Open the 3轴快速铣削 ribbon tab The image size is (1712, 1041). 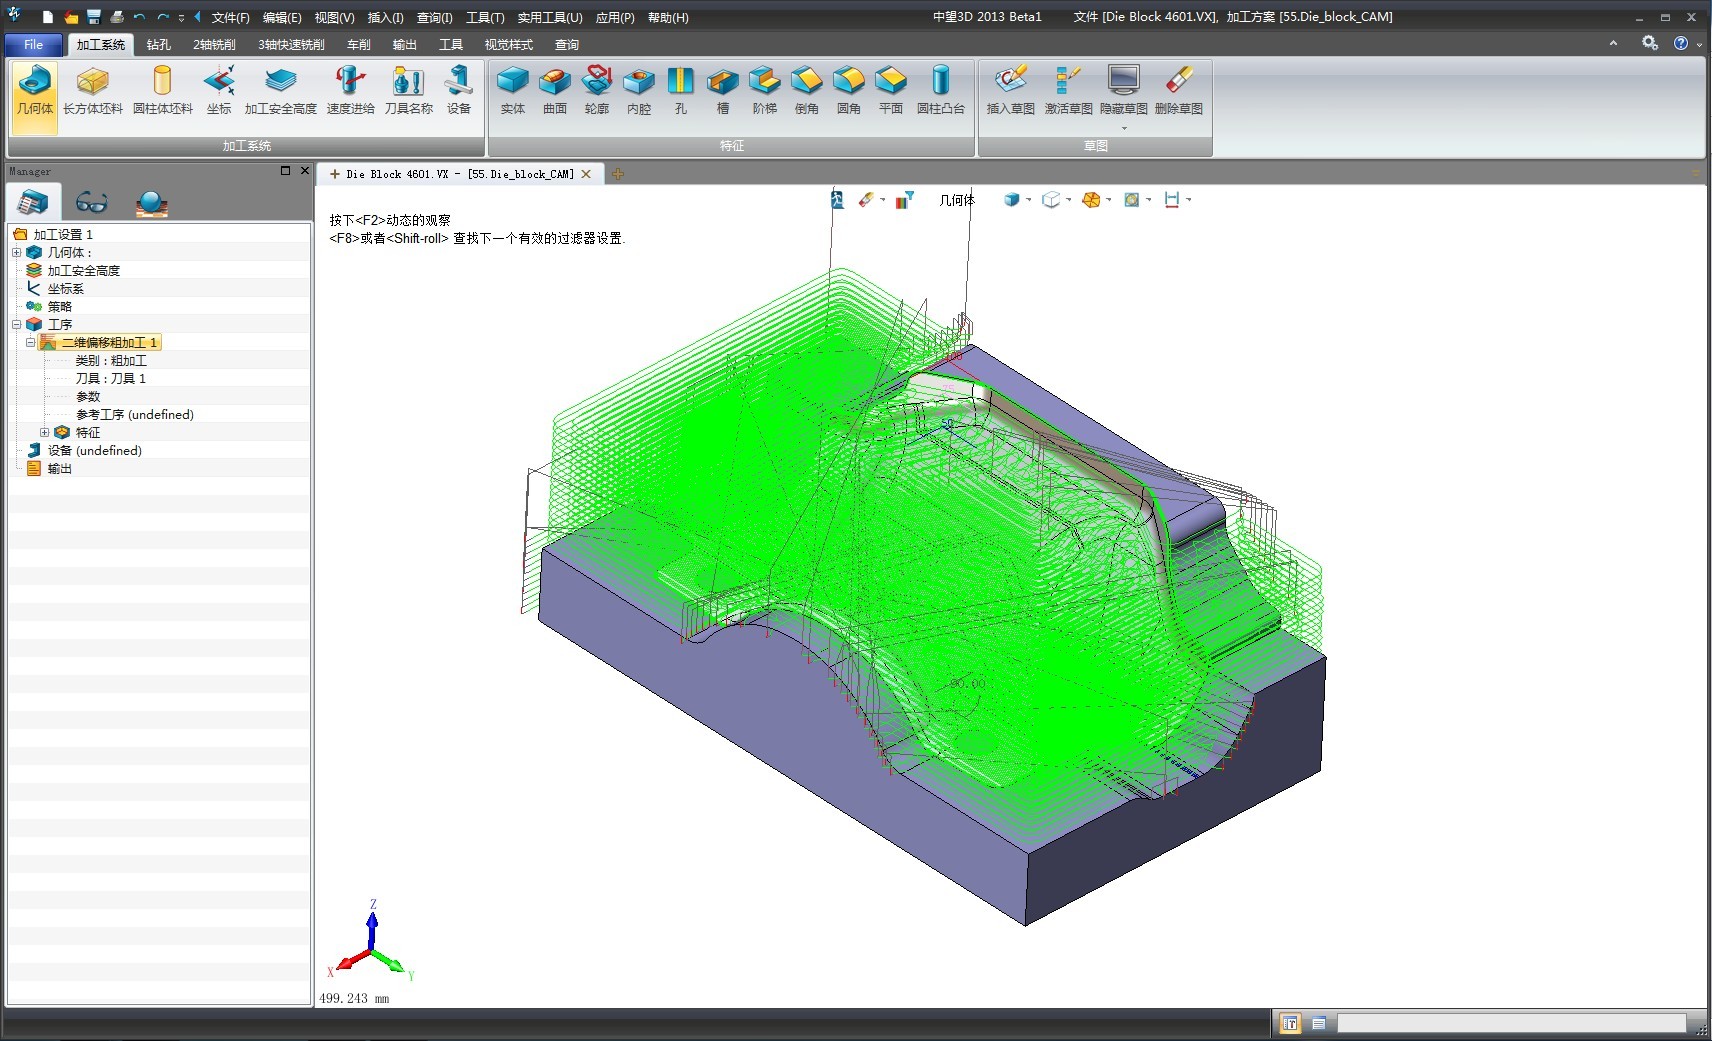click(x=291, y=45)
